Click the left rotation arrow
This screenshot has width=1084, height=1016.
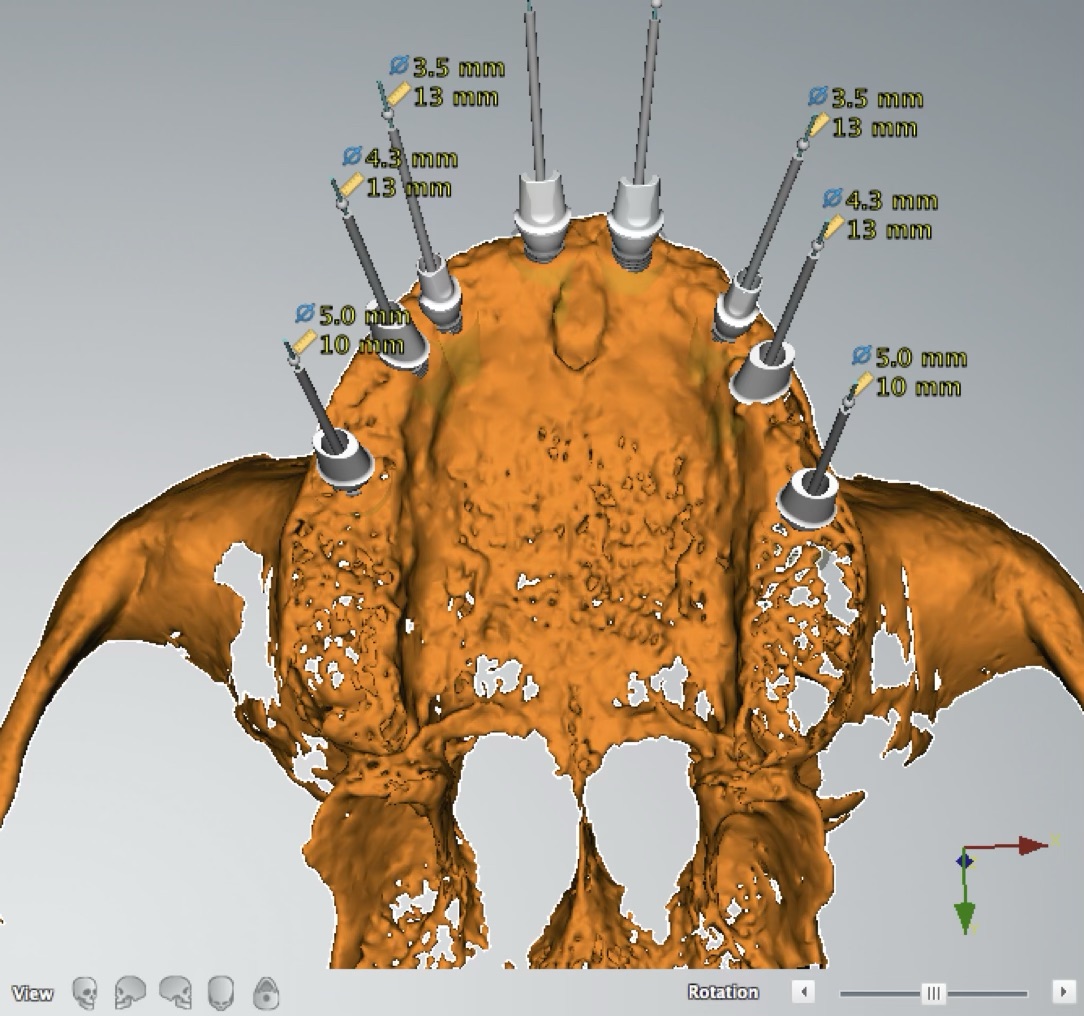point(803,992)
